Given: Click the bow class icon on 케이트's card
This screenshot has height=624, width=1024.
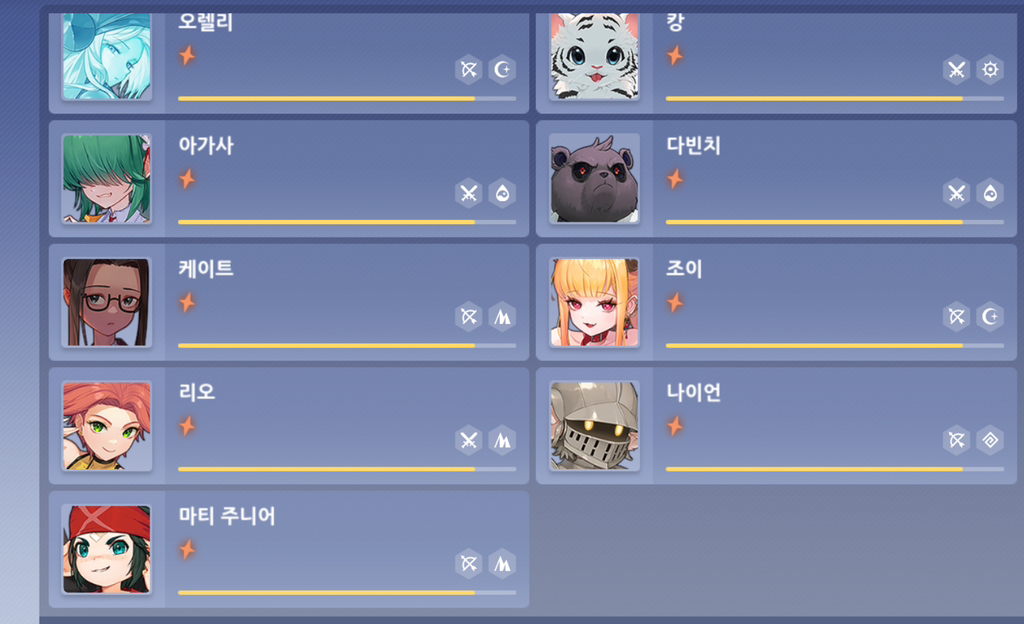Looking at the screenshot, I should (x=468, y=317).
